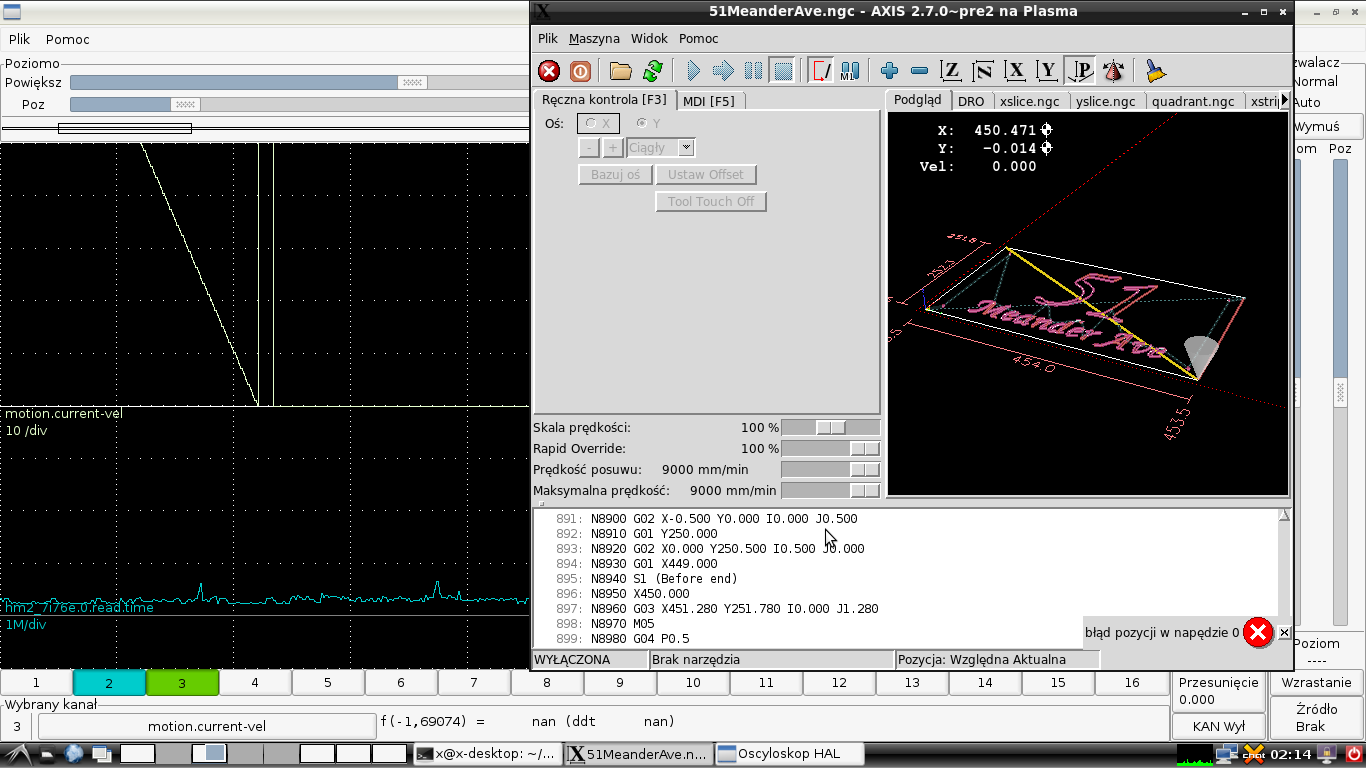The width and height of the screenshot is (1366, 768).
Task: Zoom in with the plus icon
Action: (889, 71)
